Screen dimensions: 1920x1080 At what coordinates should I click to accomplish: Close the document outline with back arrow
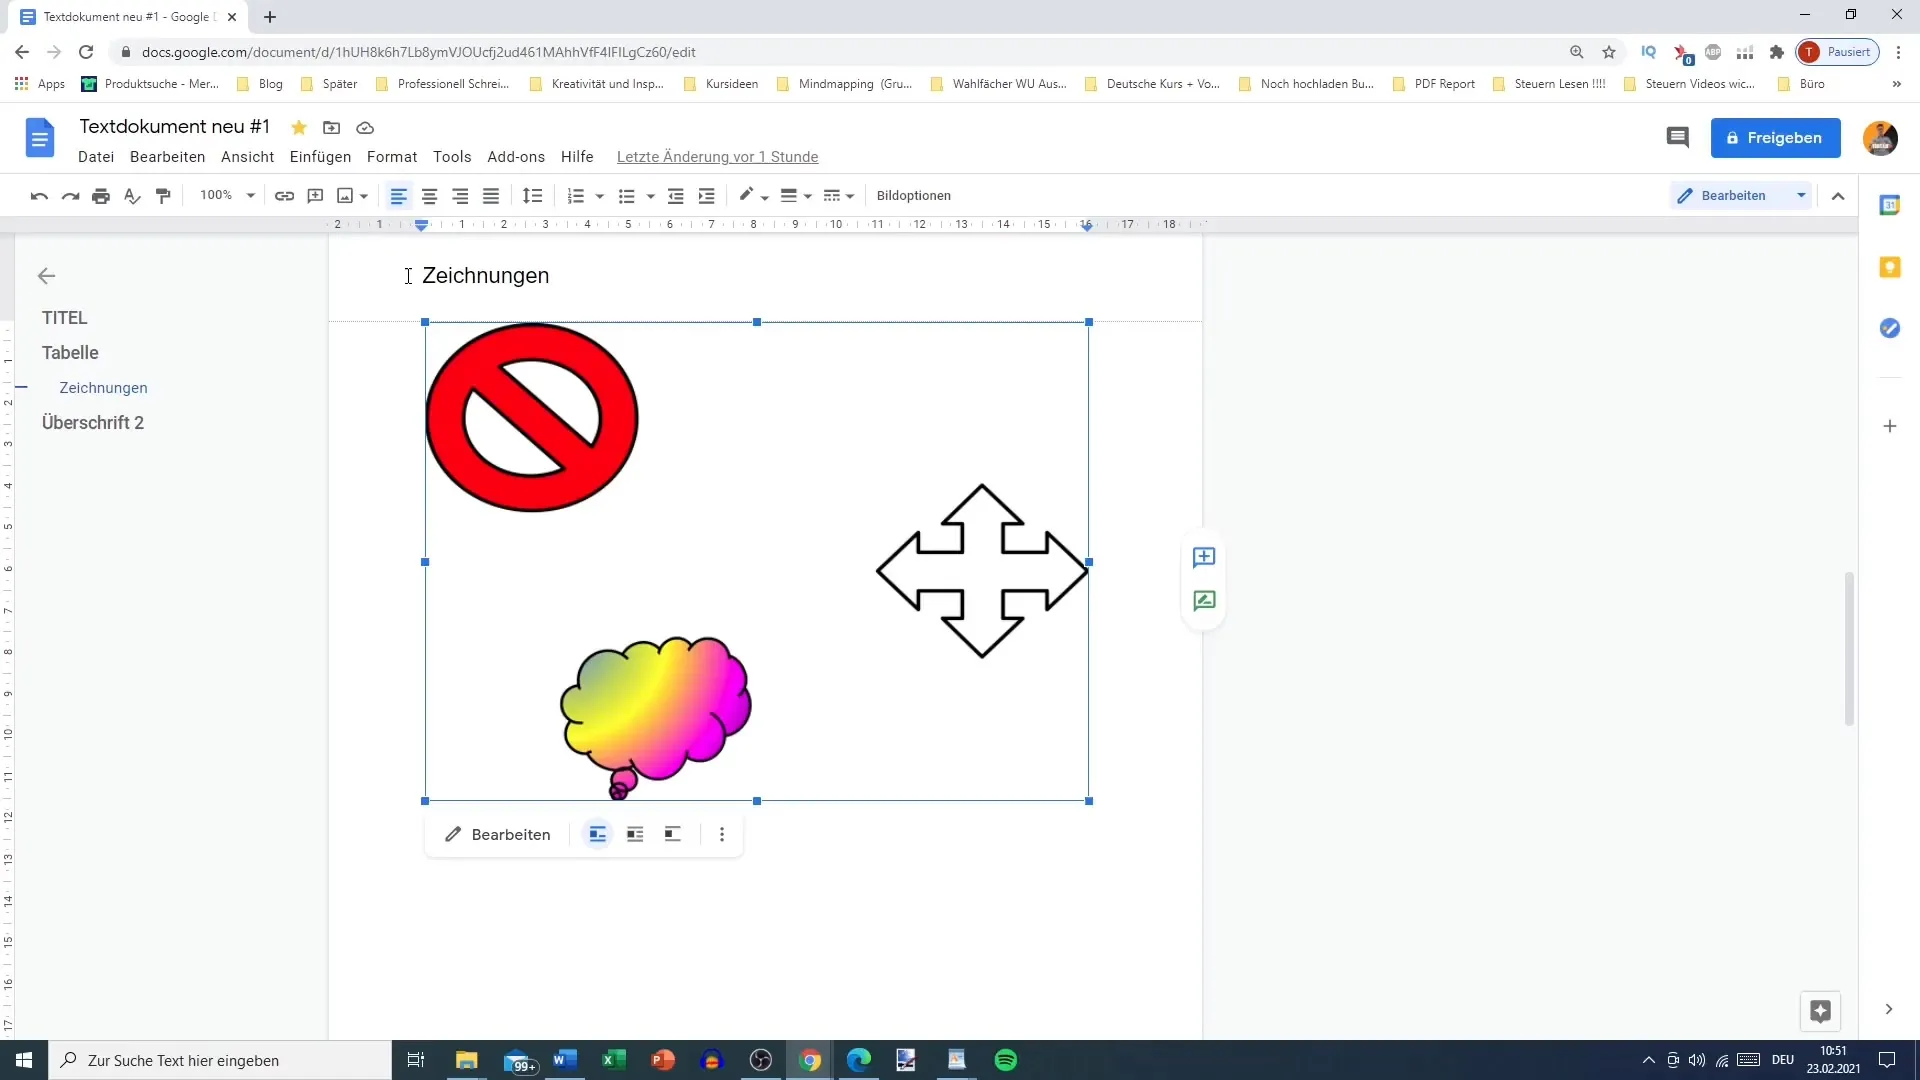[x=46, y=276]
